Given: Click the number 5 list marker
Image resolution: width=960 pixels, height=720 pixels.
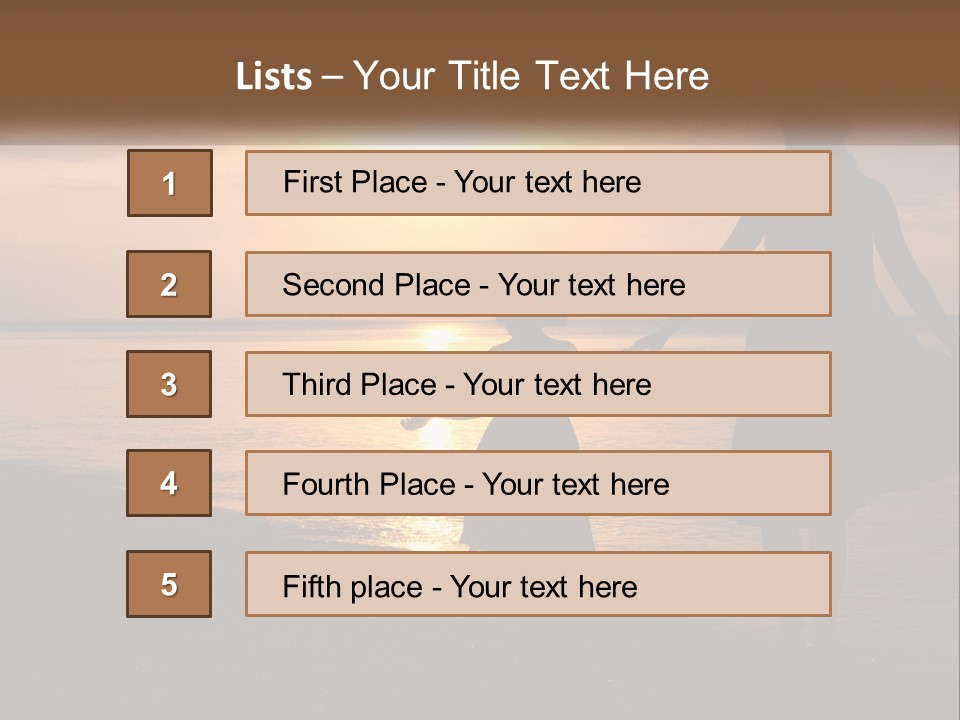Looking at the screenshot, I should coord(169,584).
